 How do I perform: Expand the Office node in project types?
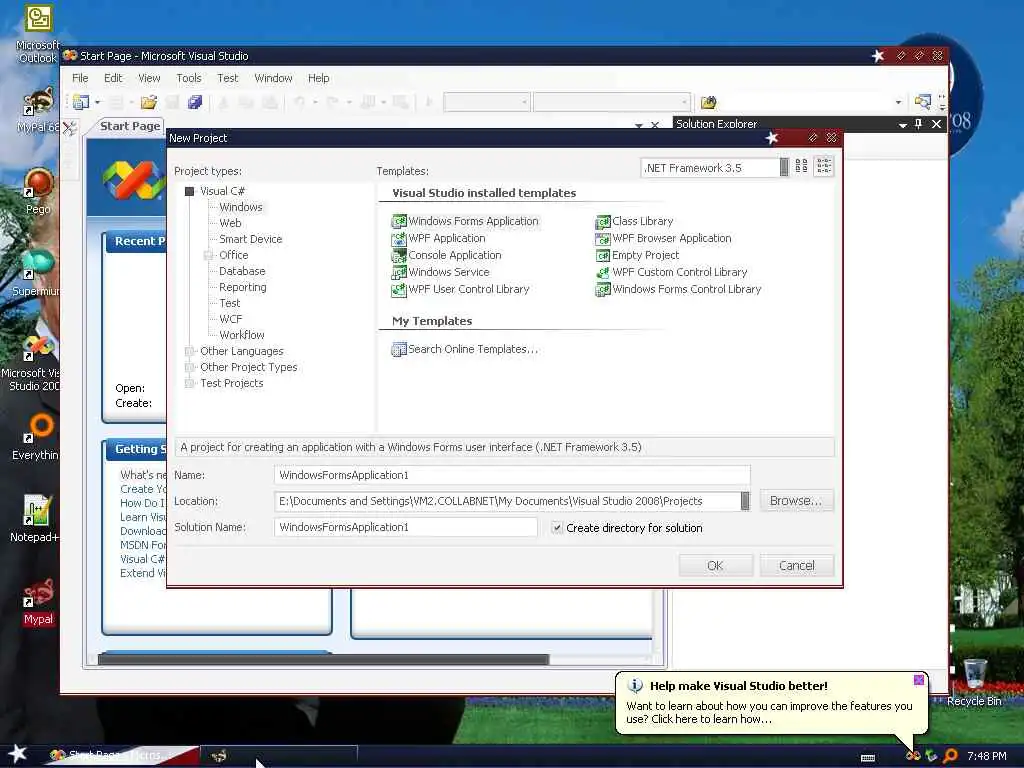[208, 255]
